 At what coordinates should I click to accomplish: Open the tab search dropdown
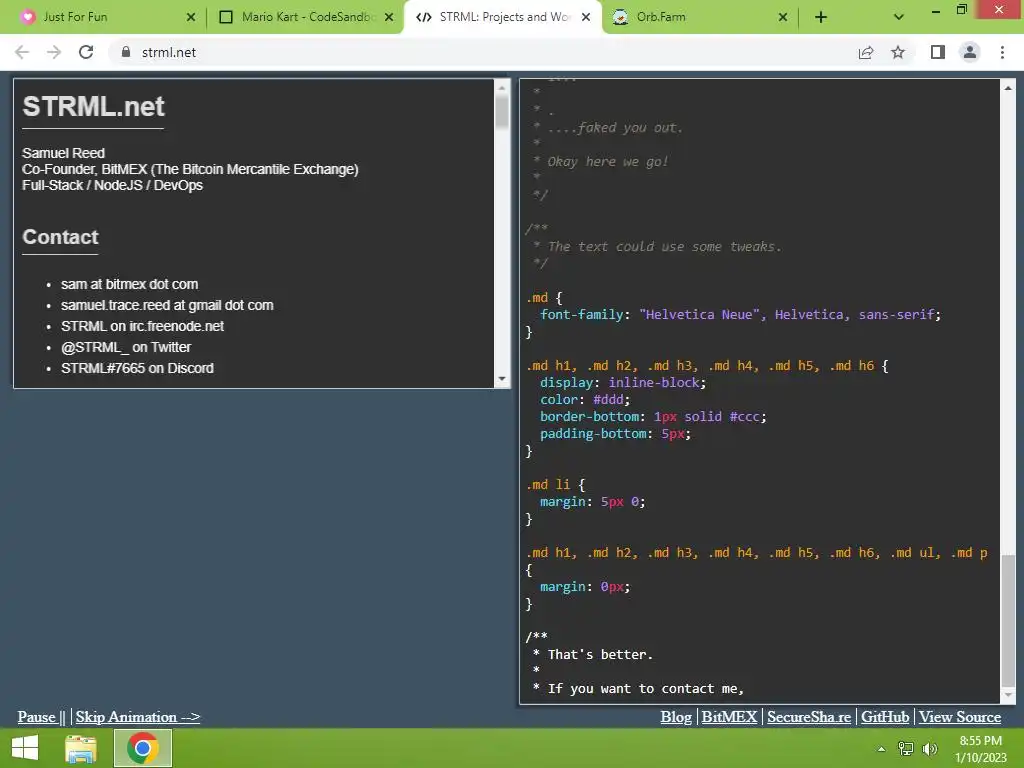[899, 18]
